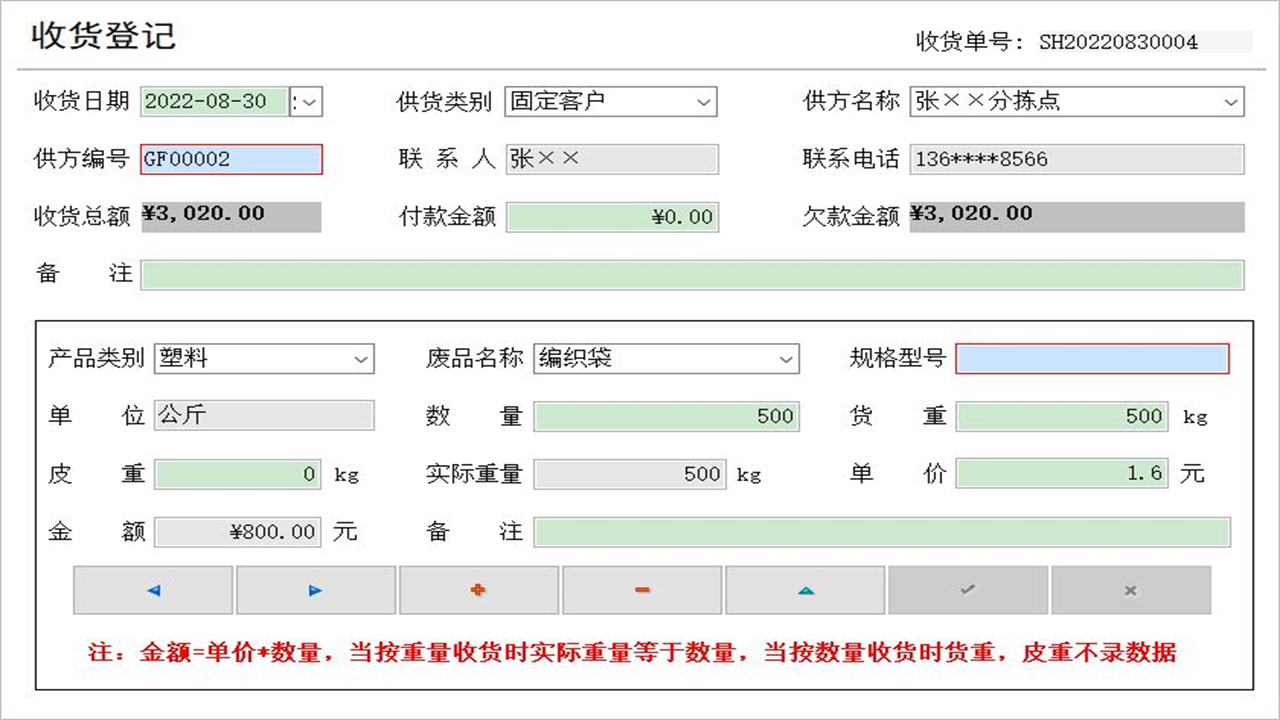Click the 供方编号 field containing GF00002

[x=230, y=159]
